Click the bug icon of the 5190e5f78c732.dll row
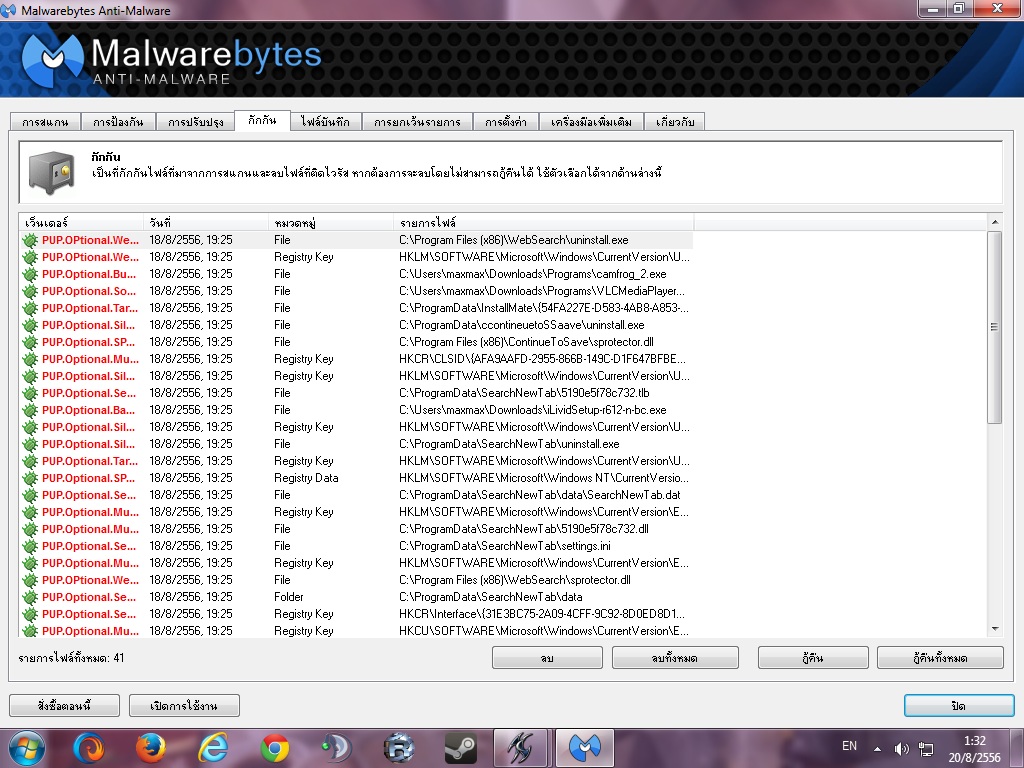 (x=29, y=529)
